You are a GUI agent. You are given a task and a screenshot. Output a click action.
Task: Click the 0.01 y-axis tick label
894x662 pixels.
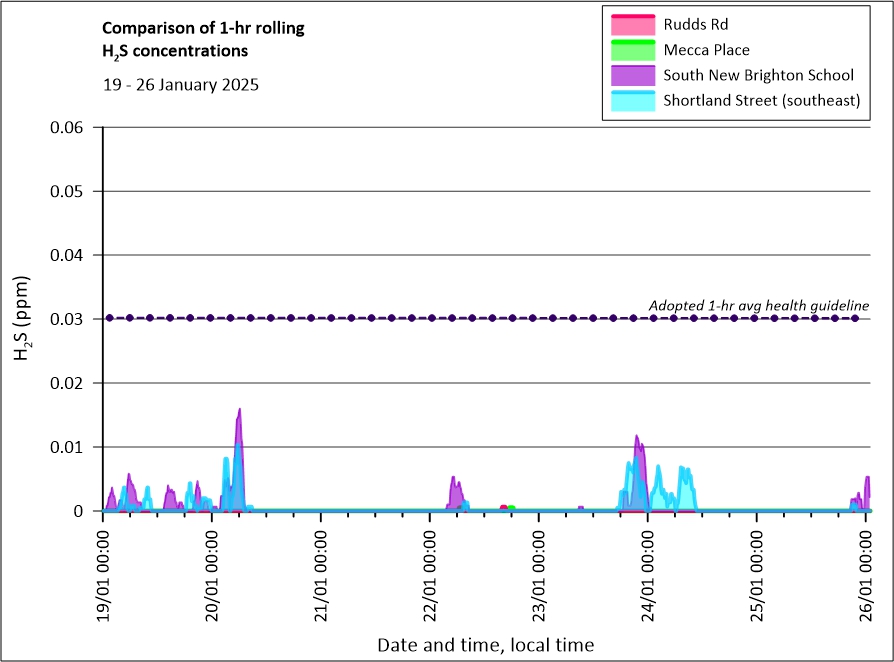tap(69, 447)
